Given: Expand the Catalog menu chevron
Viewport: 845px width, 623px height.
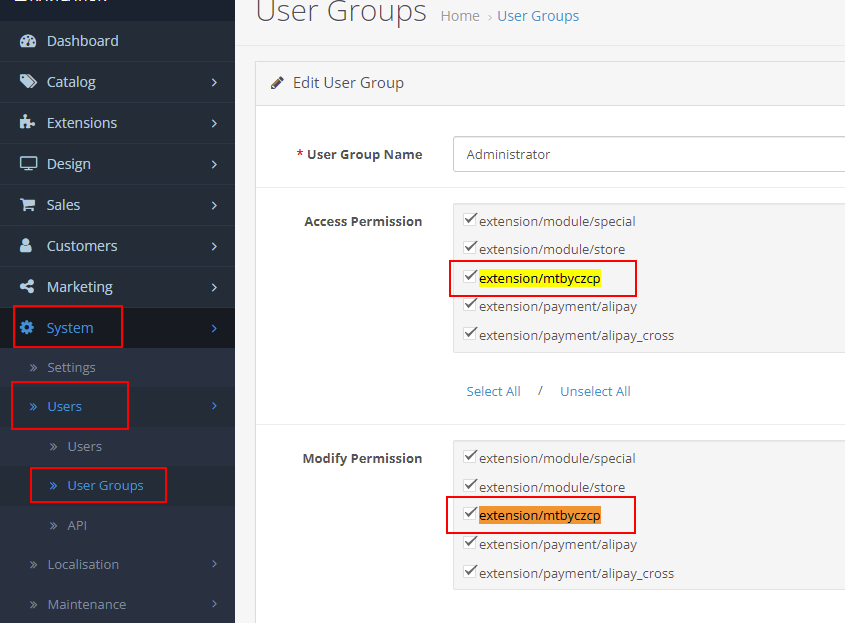Looking at the screenshot, I should pyautogui.click(x=214, y=82).
